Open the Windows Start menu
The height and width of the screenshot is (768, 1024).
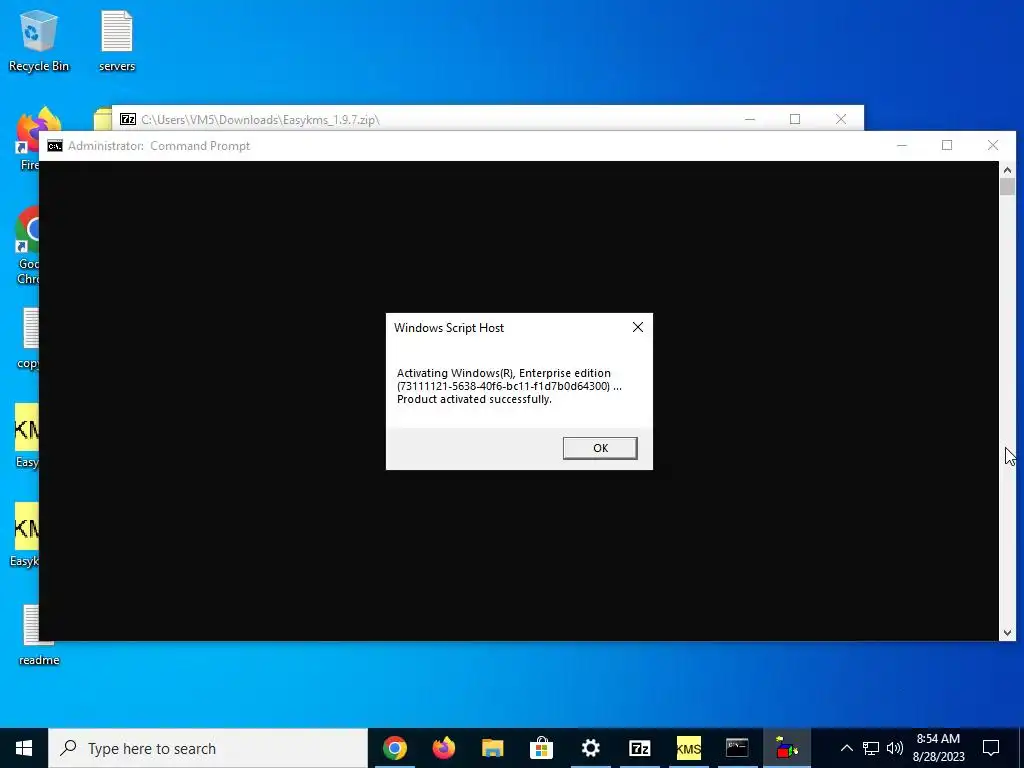click(x=24, y=748)
